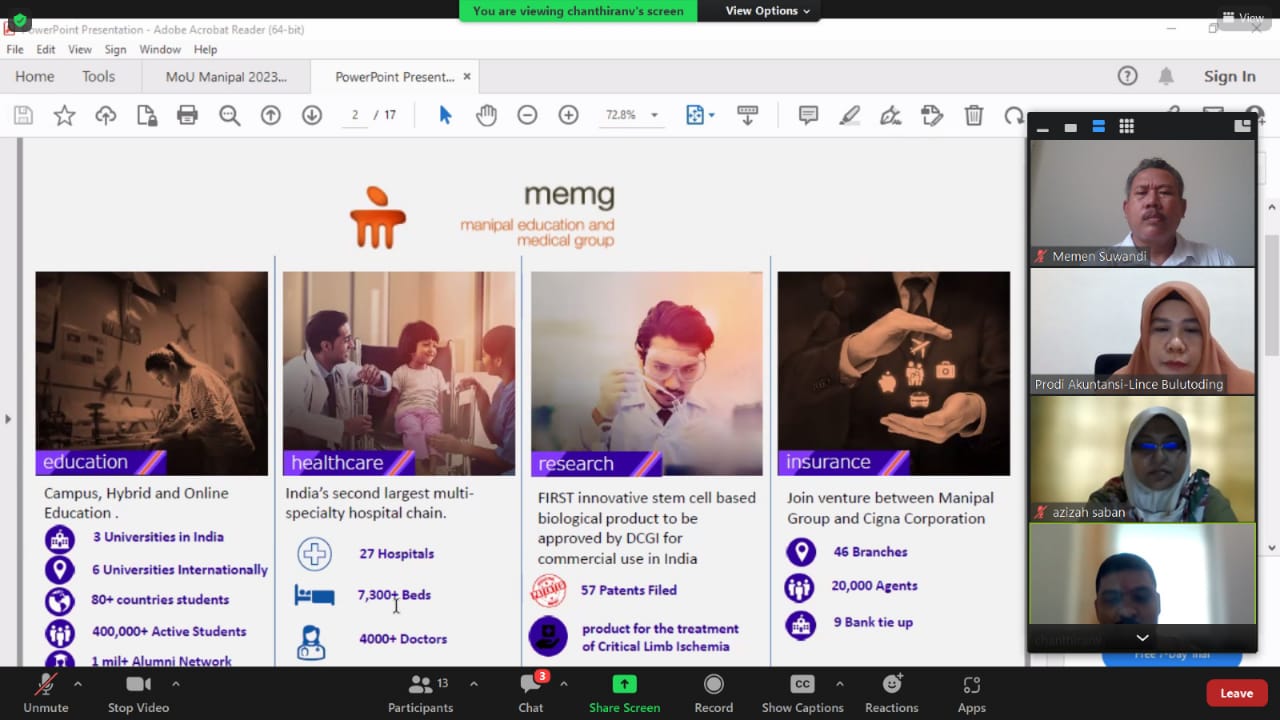The width and height of the screenshot is (1280, 720).
Task: Sign In to Adobe Acrobat
Action: 1229,76
